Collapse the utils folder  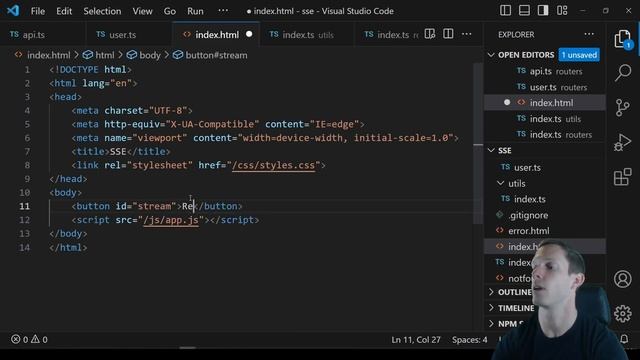(500, 183)
